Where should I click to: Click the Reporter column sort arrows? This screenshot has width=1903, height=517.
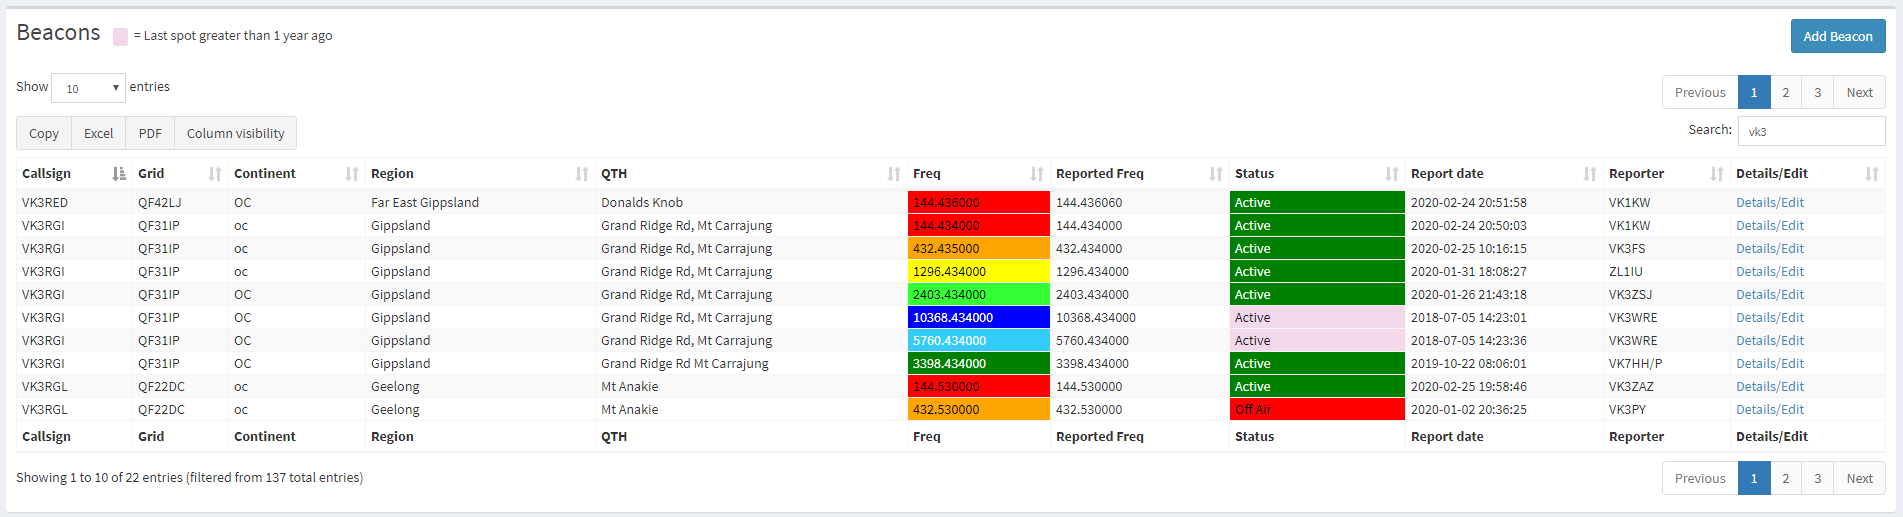click(1717, 174)
